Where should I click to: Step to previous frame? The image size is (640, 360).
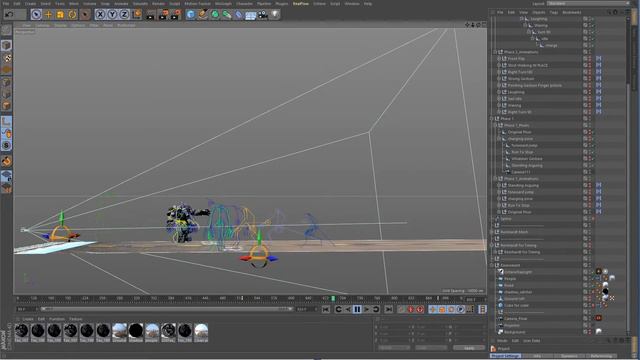coord(348,309)
